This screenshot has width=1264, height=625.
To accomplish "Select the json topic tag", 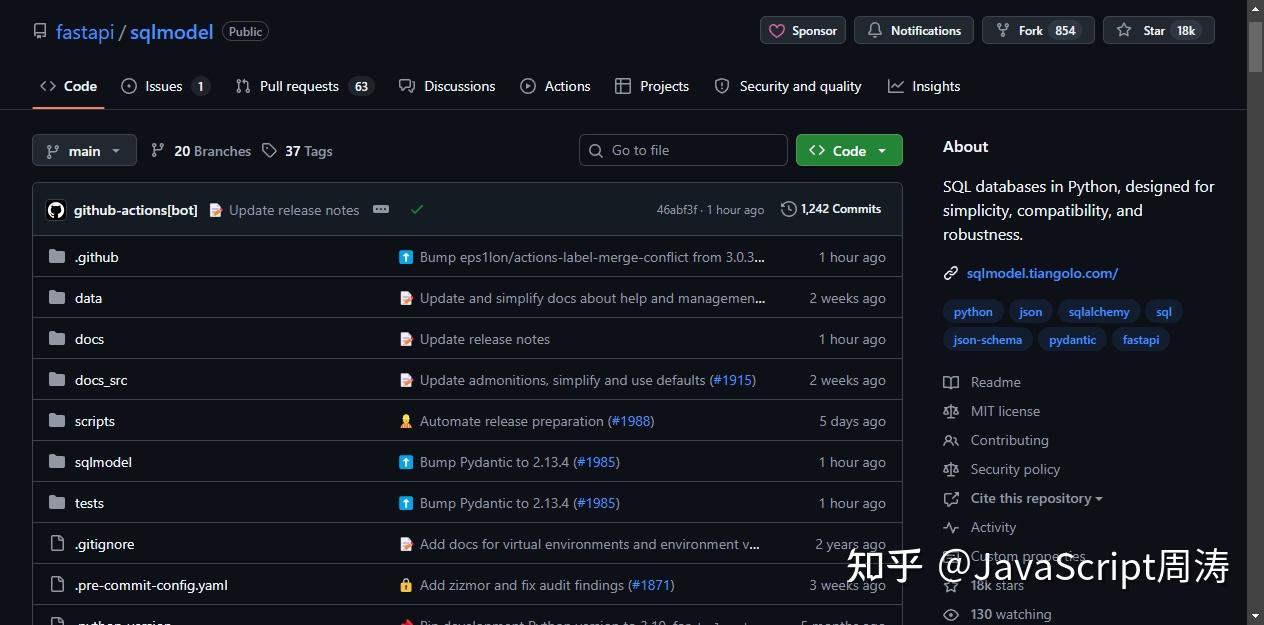I will pos(1030,312).
